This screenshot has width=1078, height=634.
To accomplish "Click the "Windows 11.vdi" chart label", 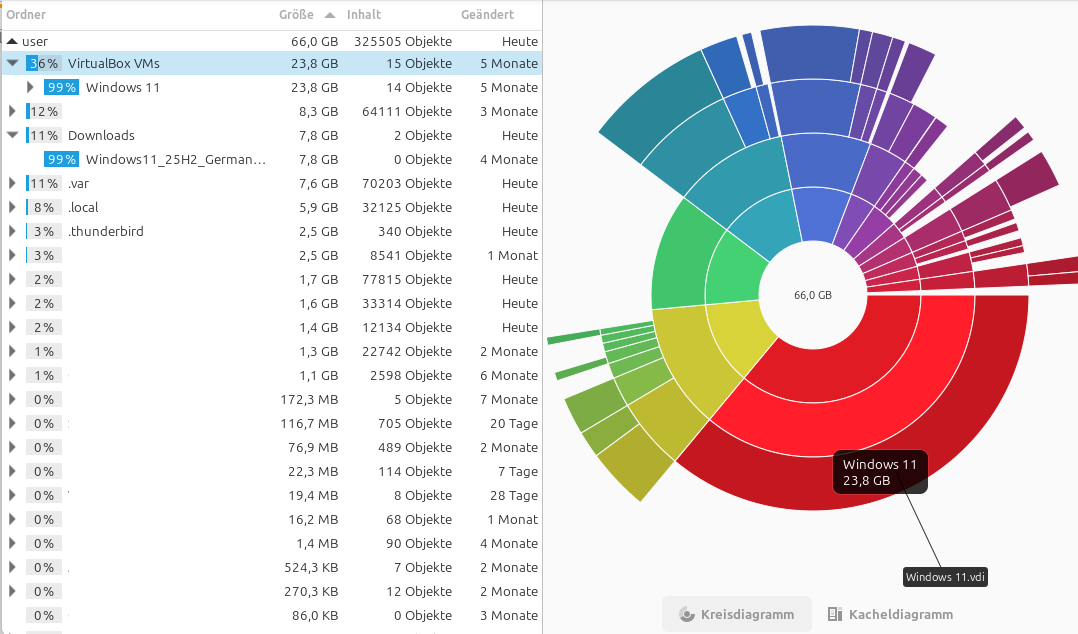I will (x=945, y=577).
